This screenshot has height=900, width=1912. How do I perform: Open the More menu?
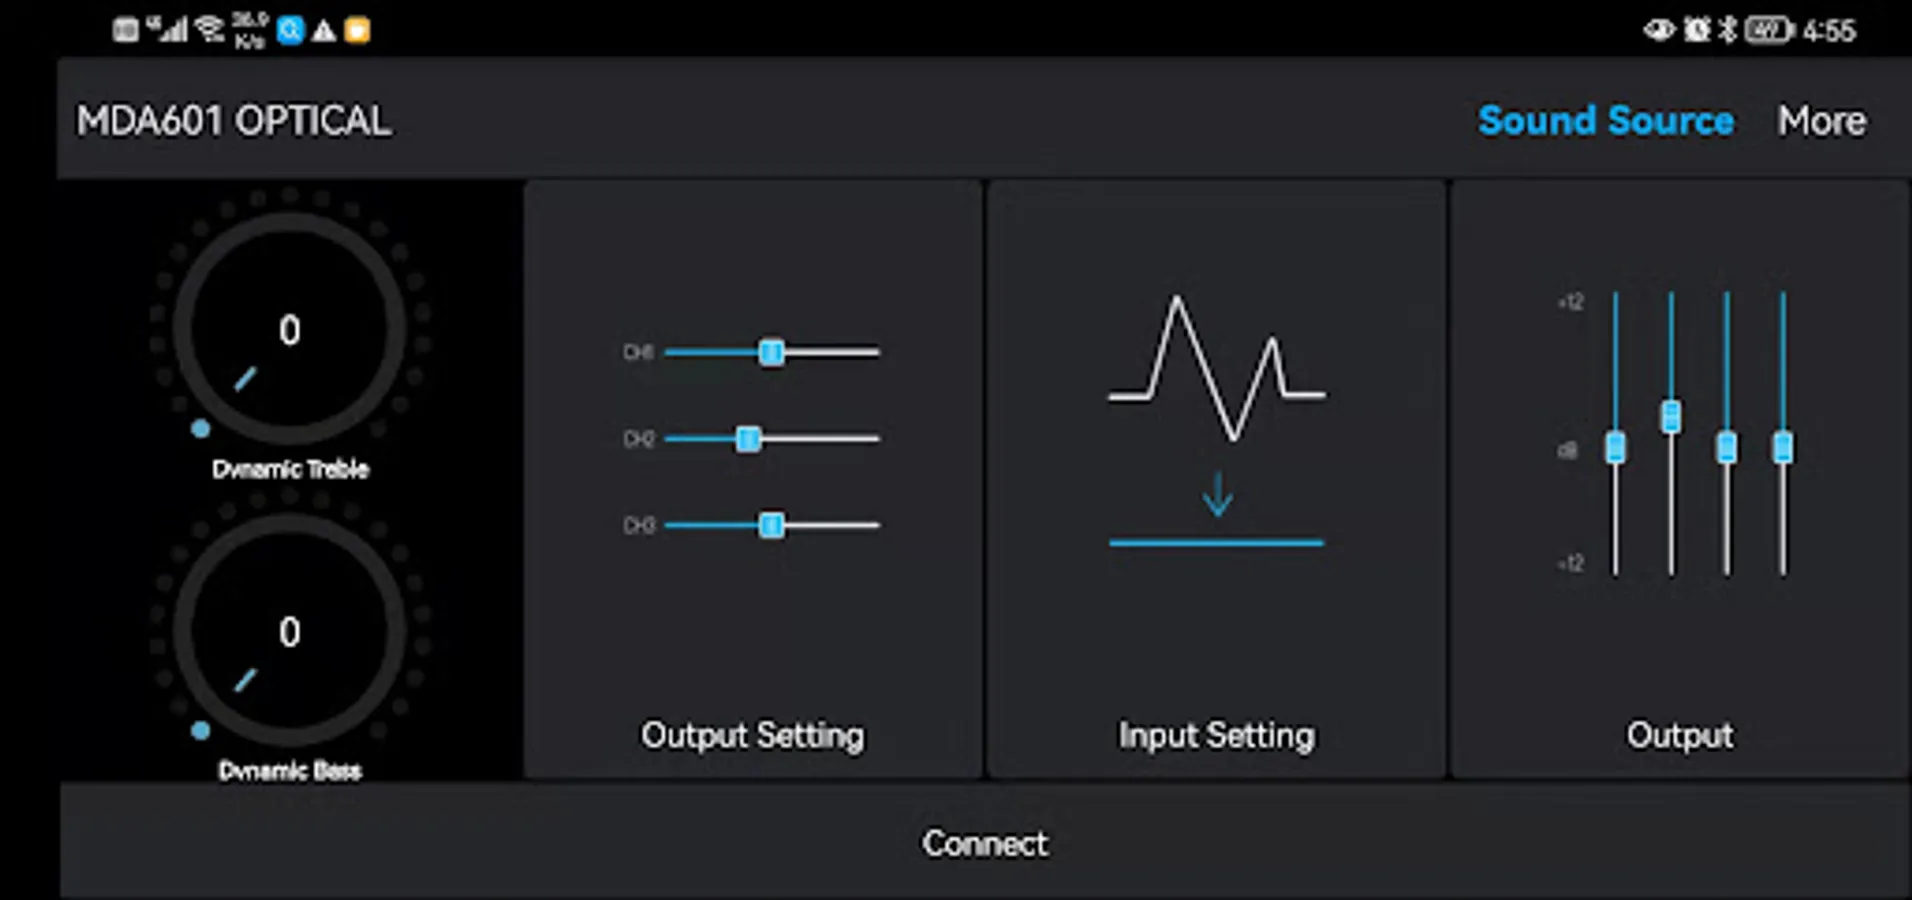tap(1821, 121)
